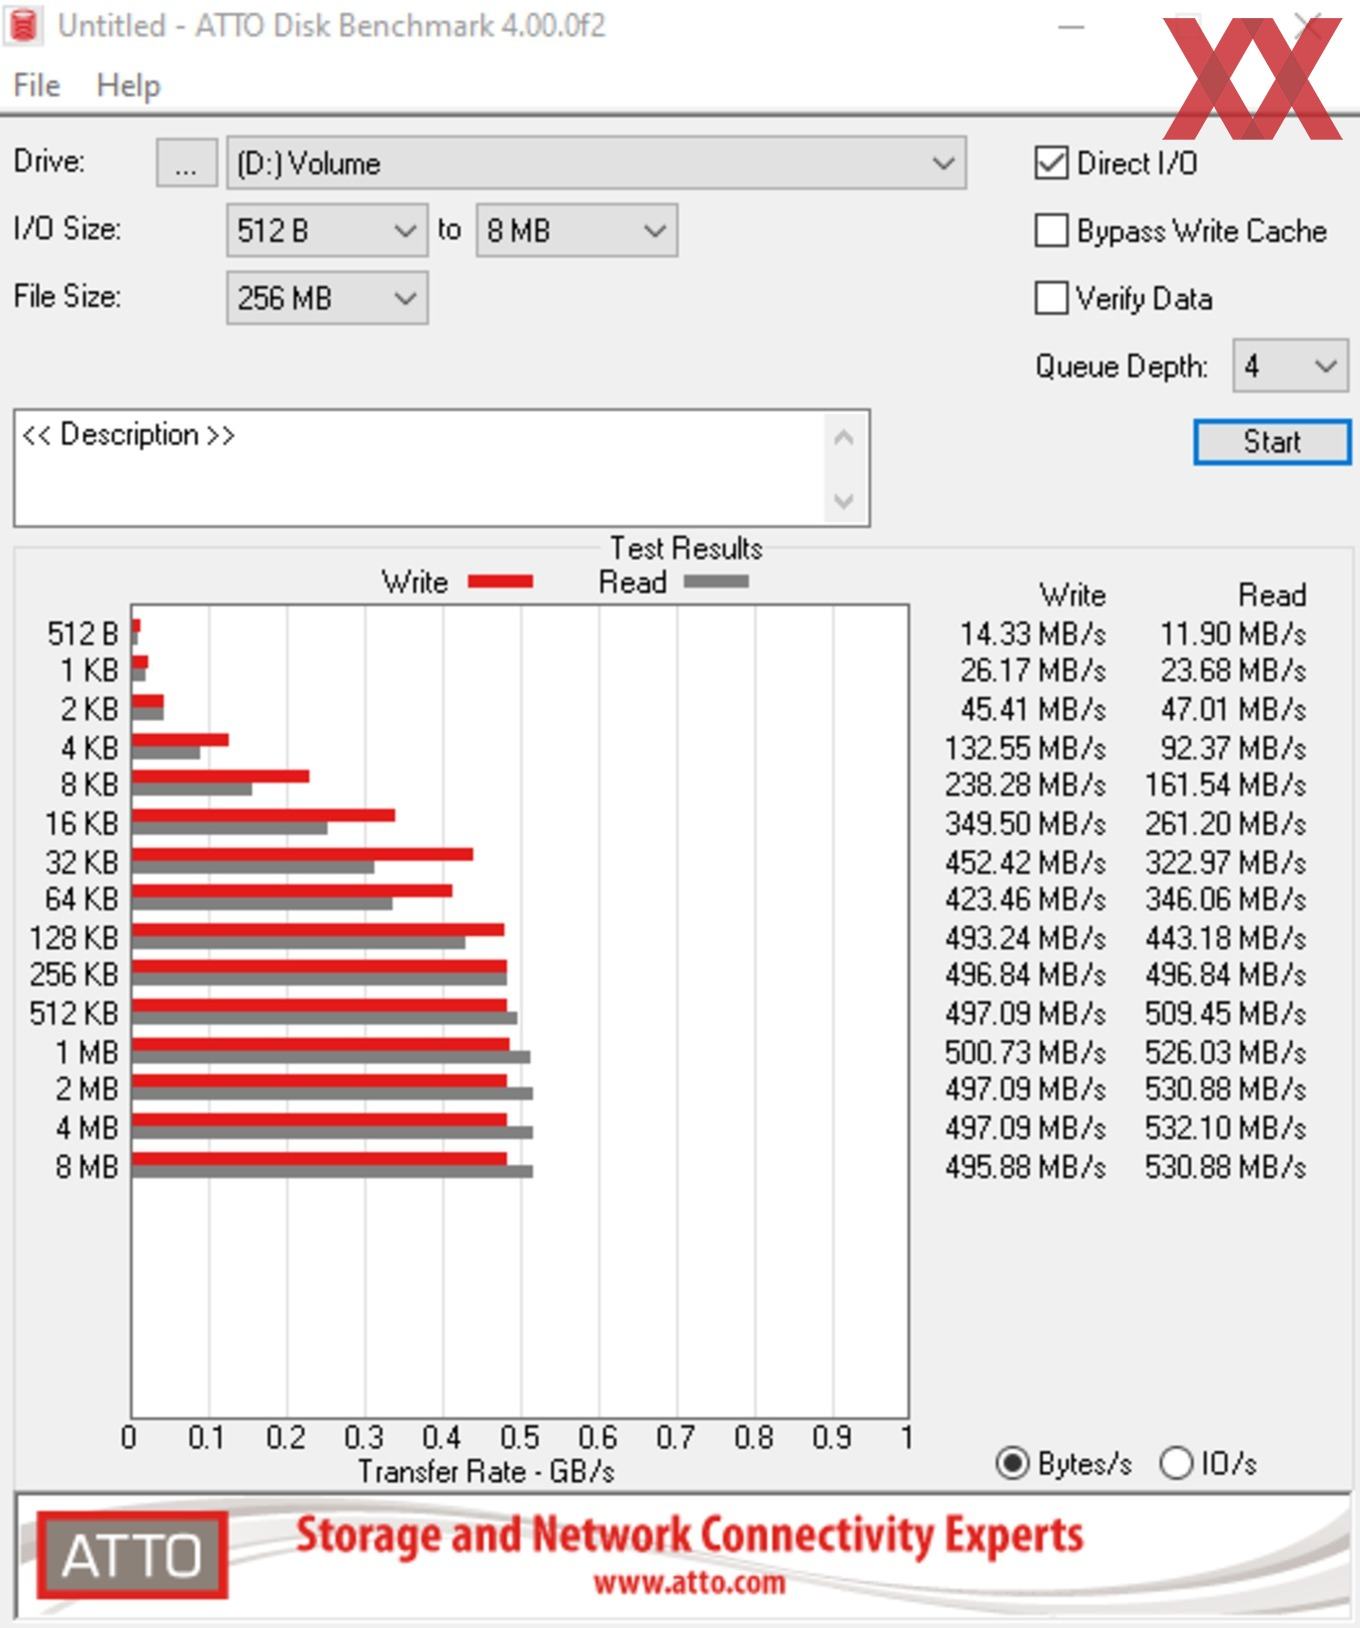Open the minimum I/O Size dropdown 512 B
Screen dimensions: 1360x1628
327,231
